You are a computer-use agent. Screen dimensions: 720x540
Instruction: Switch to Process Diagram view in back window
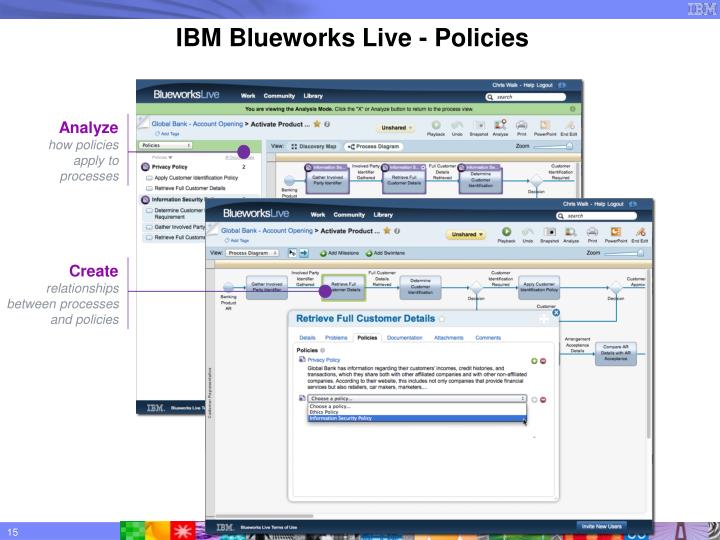click(373, 146)
